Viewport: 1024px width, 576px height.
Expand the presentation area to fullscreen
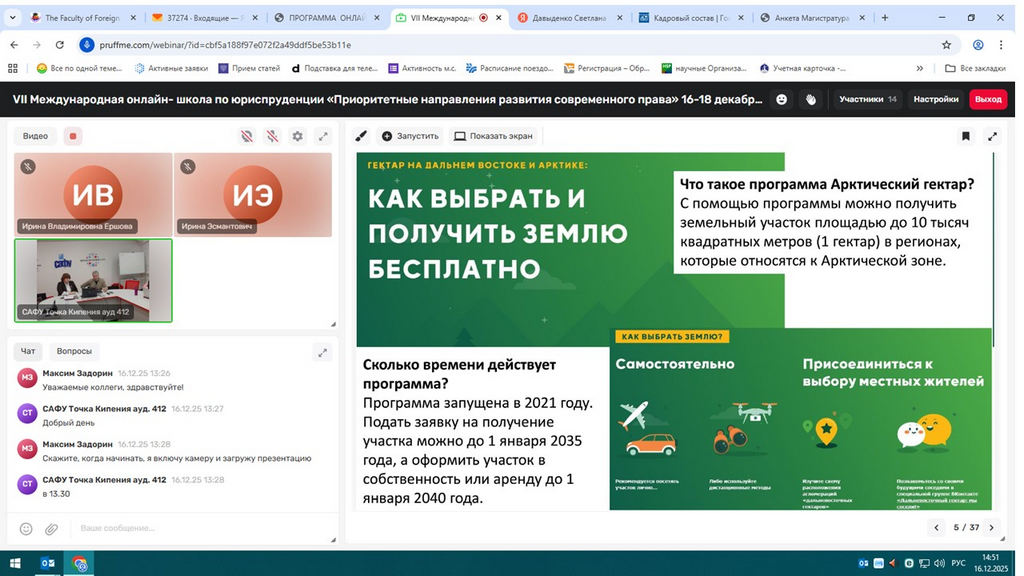[992, 136]
